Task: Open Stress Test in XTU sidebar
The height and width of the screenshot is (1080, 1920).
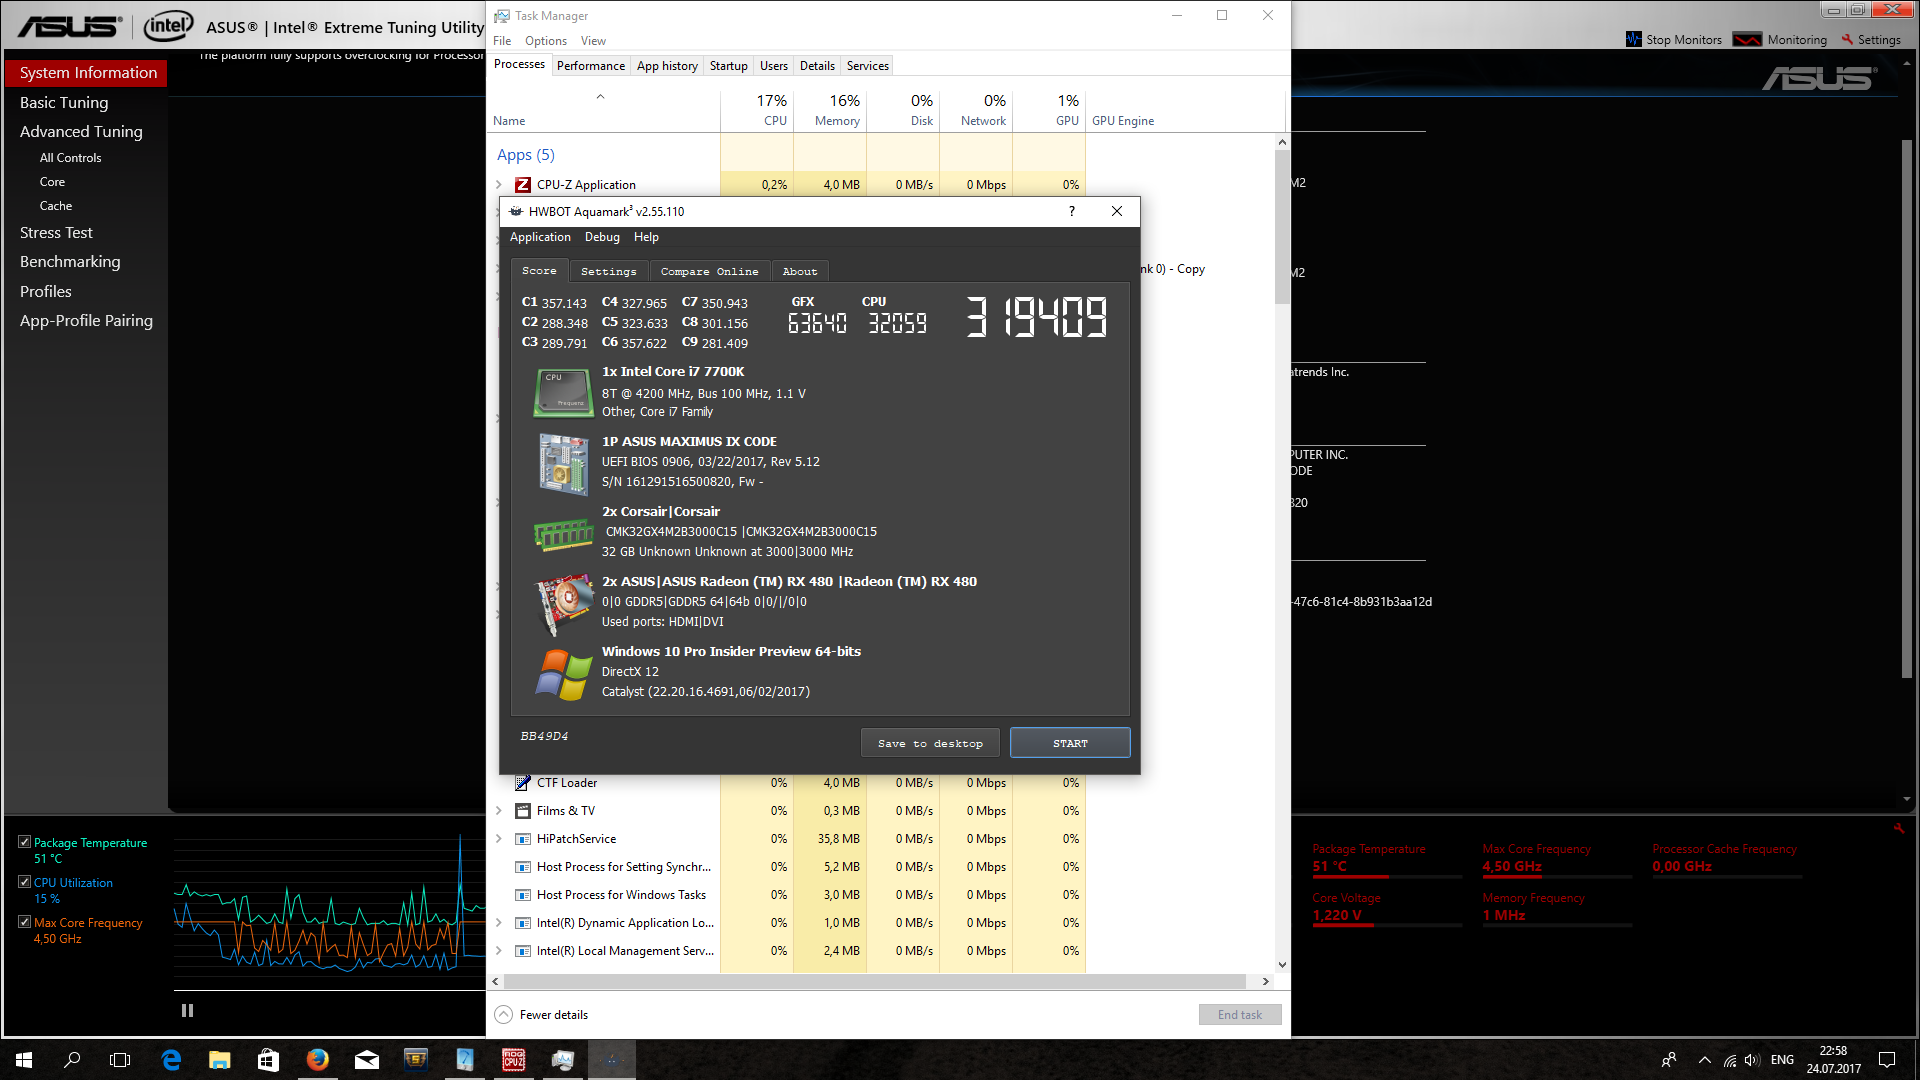Action: (x=56, y=233)
